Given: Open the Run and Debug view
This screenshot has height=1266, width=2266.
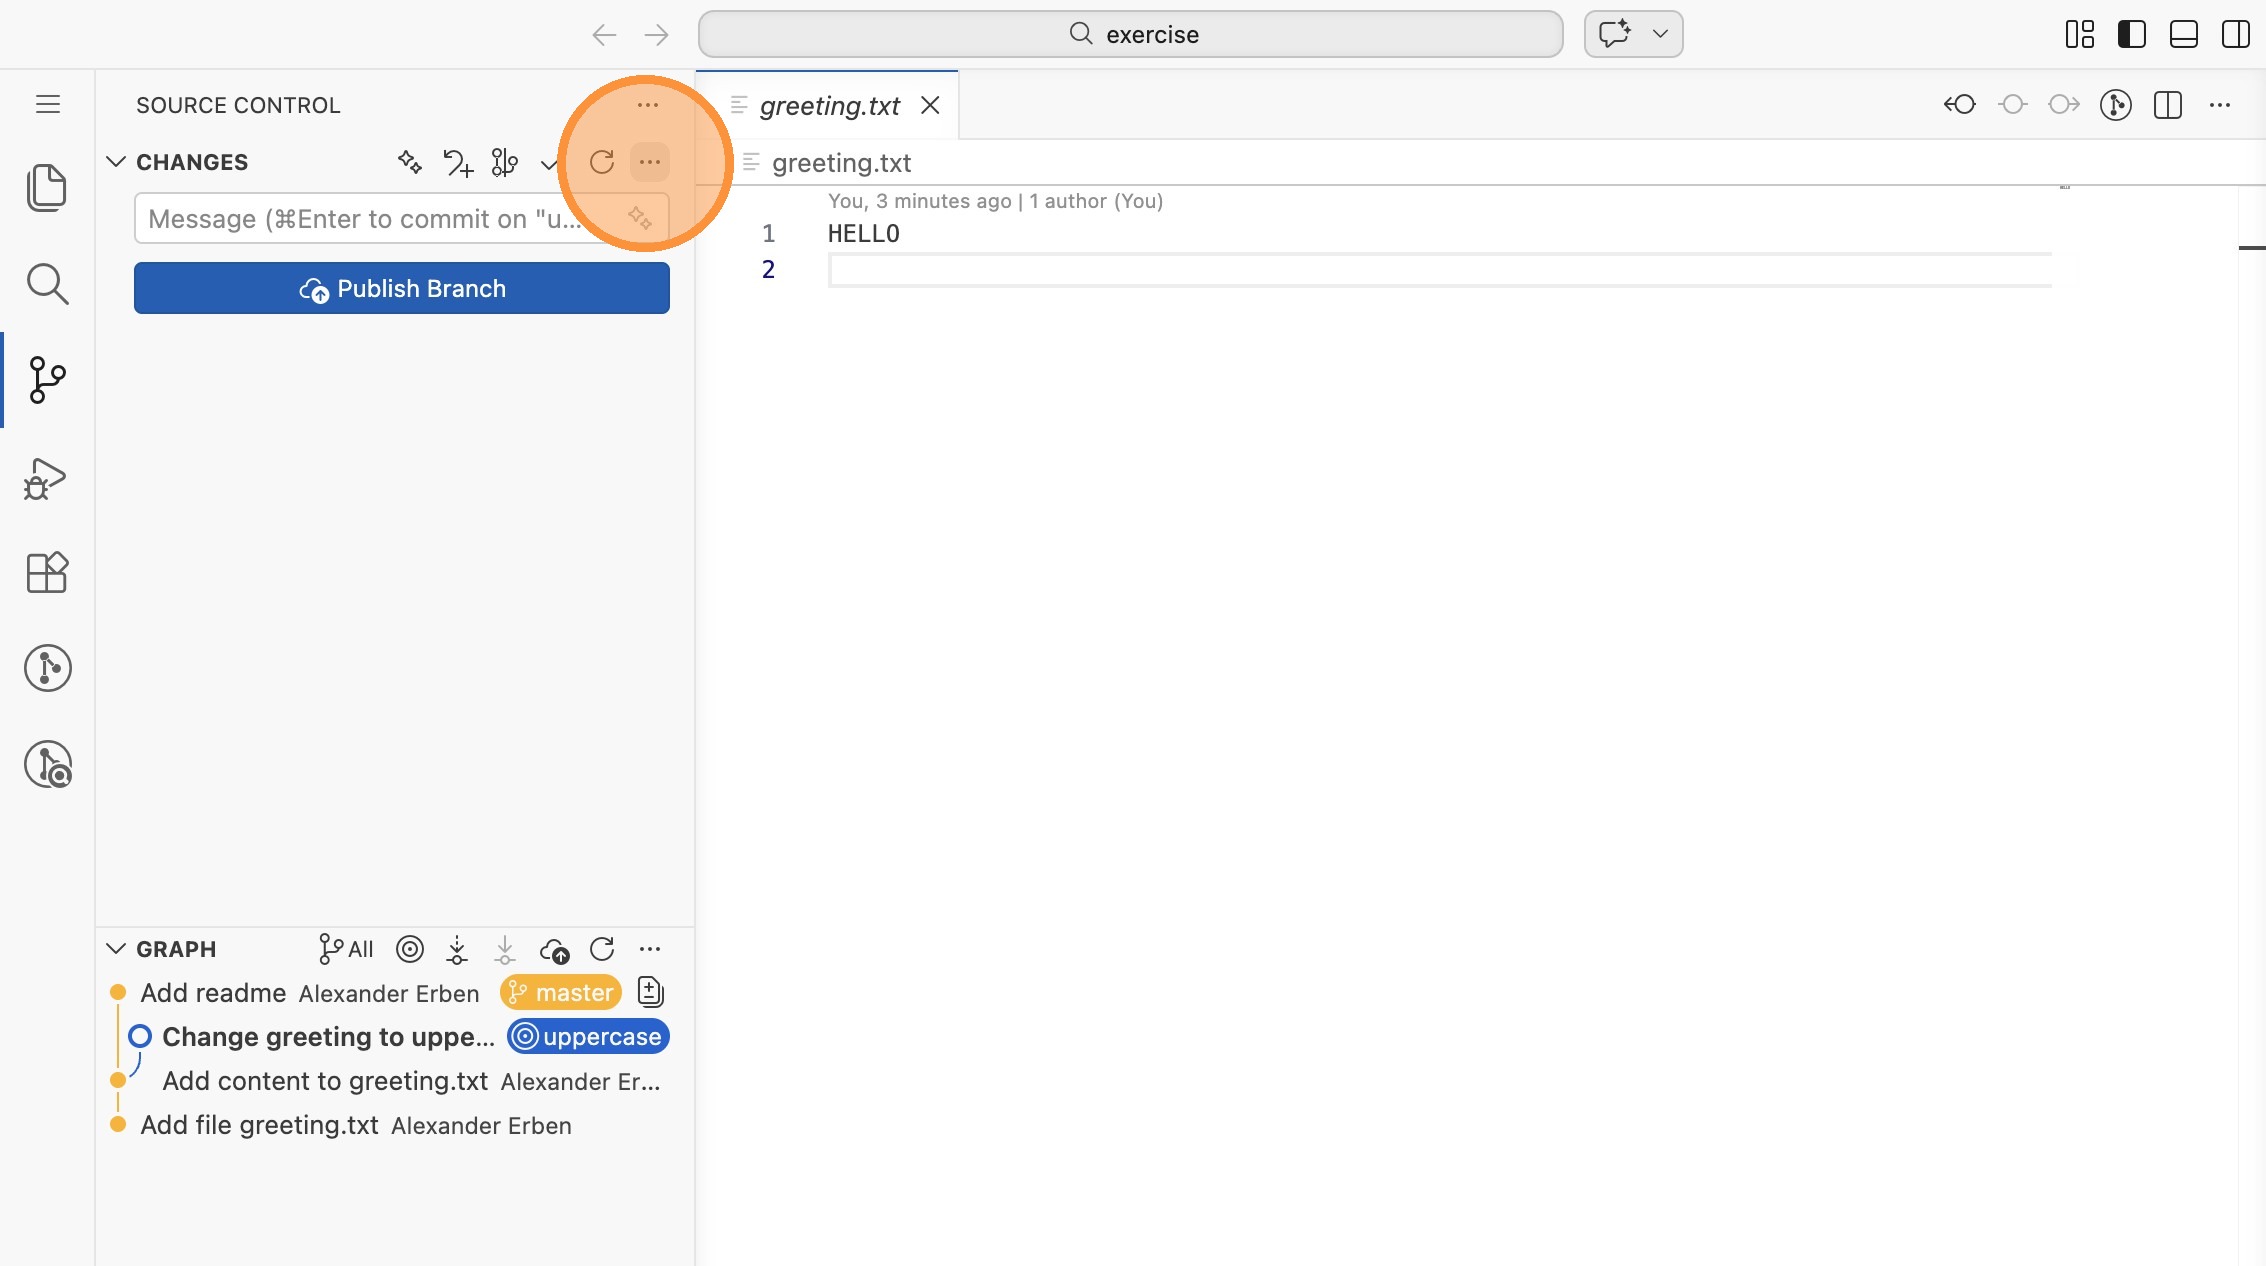Looking at the screenshot, I should pos(46,478).
